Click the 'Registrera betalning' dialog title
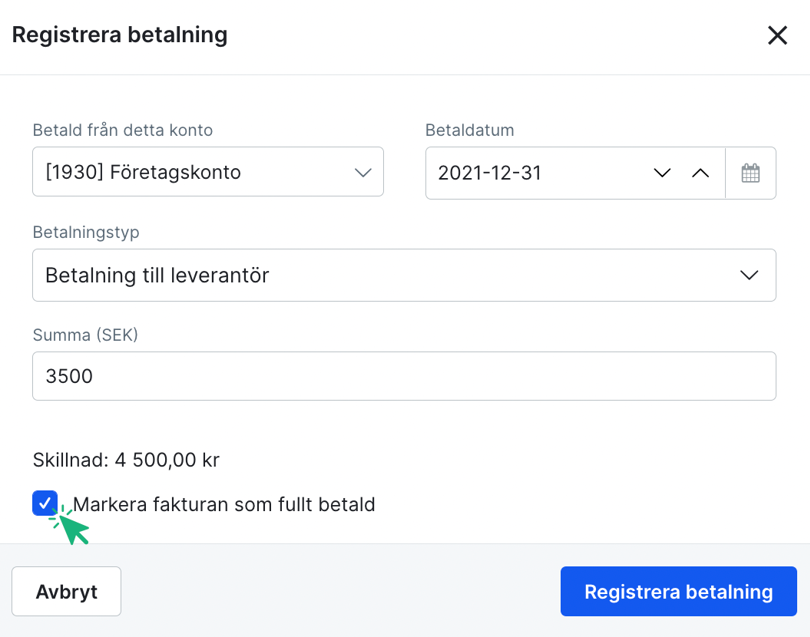810x637 pixels. coord(119,35)
